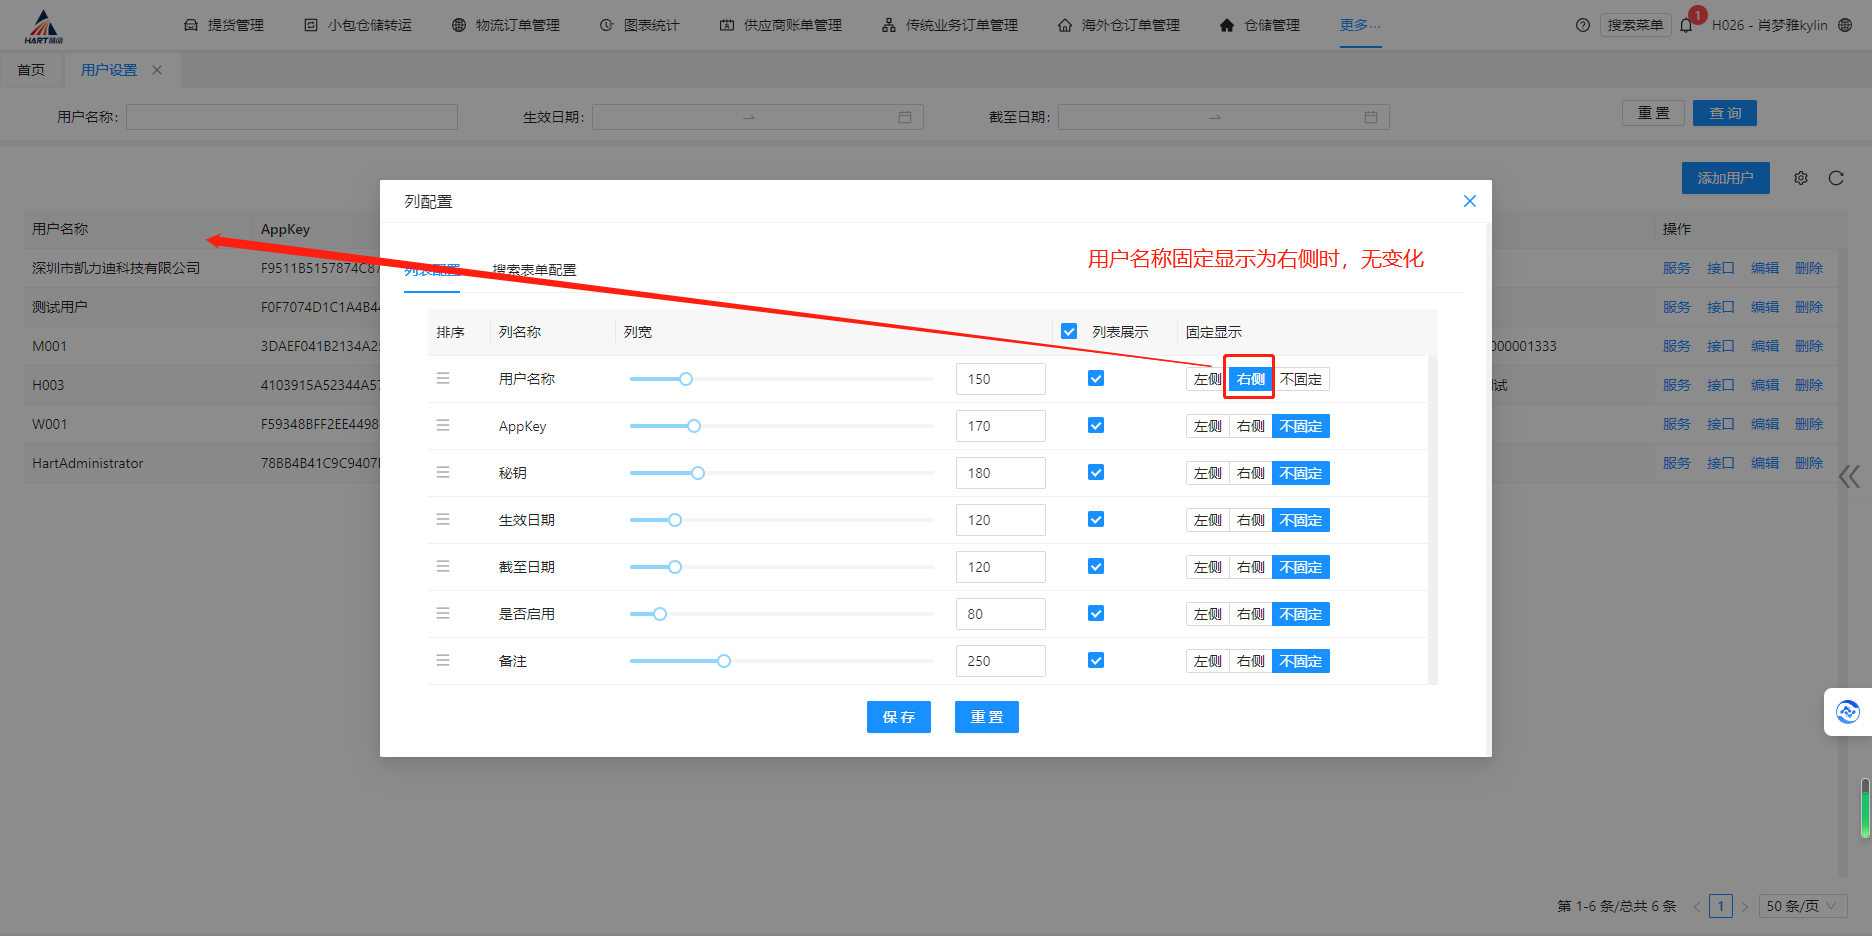Open the 仓储管理 menu item

point(1270,25)
